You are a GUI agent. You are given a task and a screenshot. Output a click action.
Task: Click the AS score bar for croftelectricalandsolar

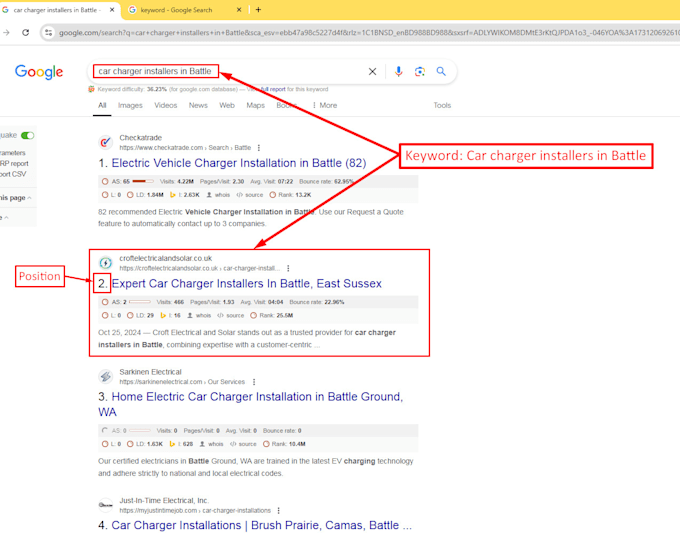[x=140, y=302]
